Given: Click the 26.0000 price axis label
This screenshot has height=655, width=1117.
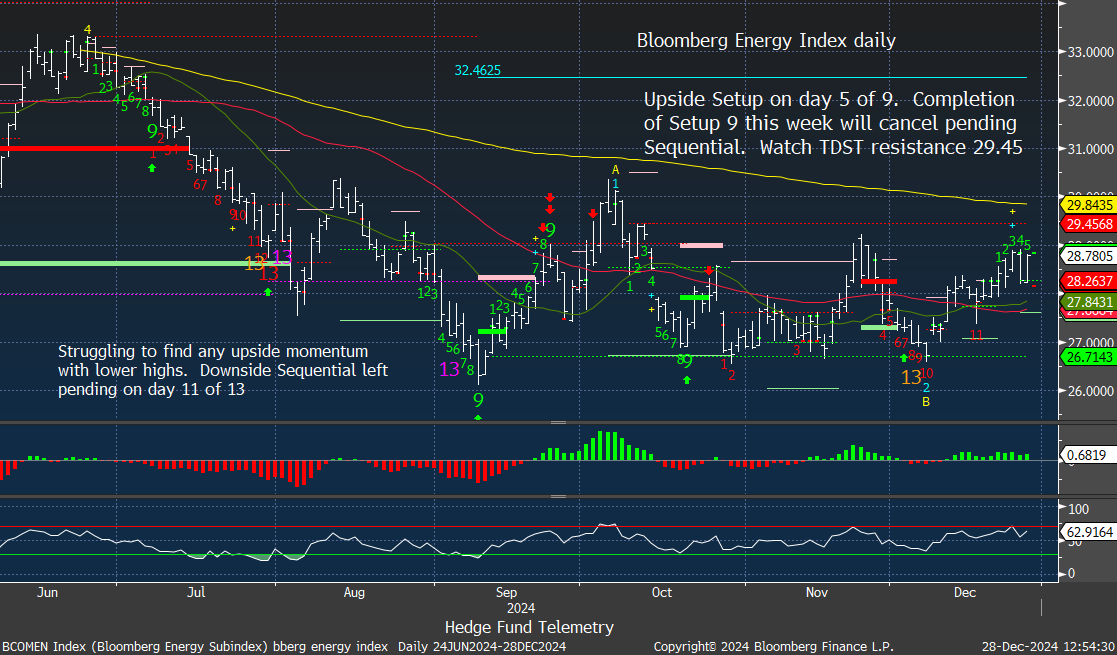Looking at the screenshot, I should 1091,391.
